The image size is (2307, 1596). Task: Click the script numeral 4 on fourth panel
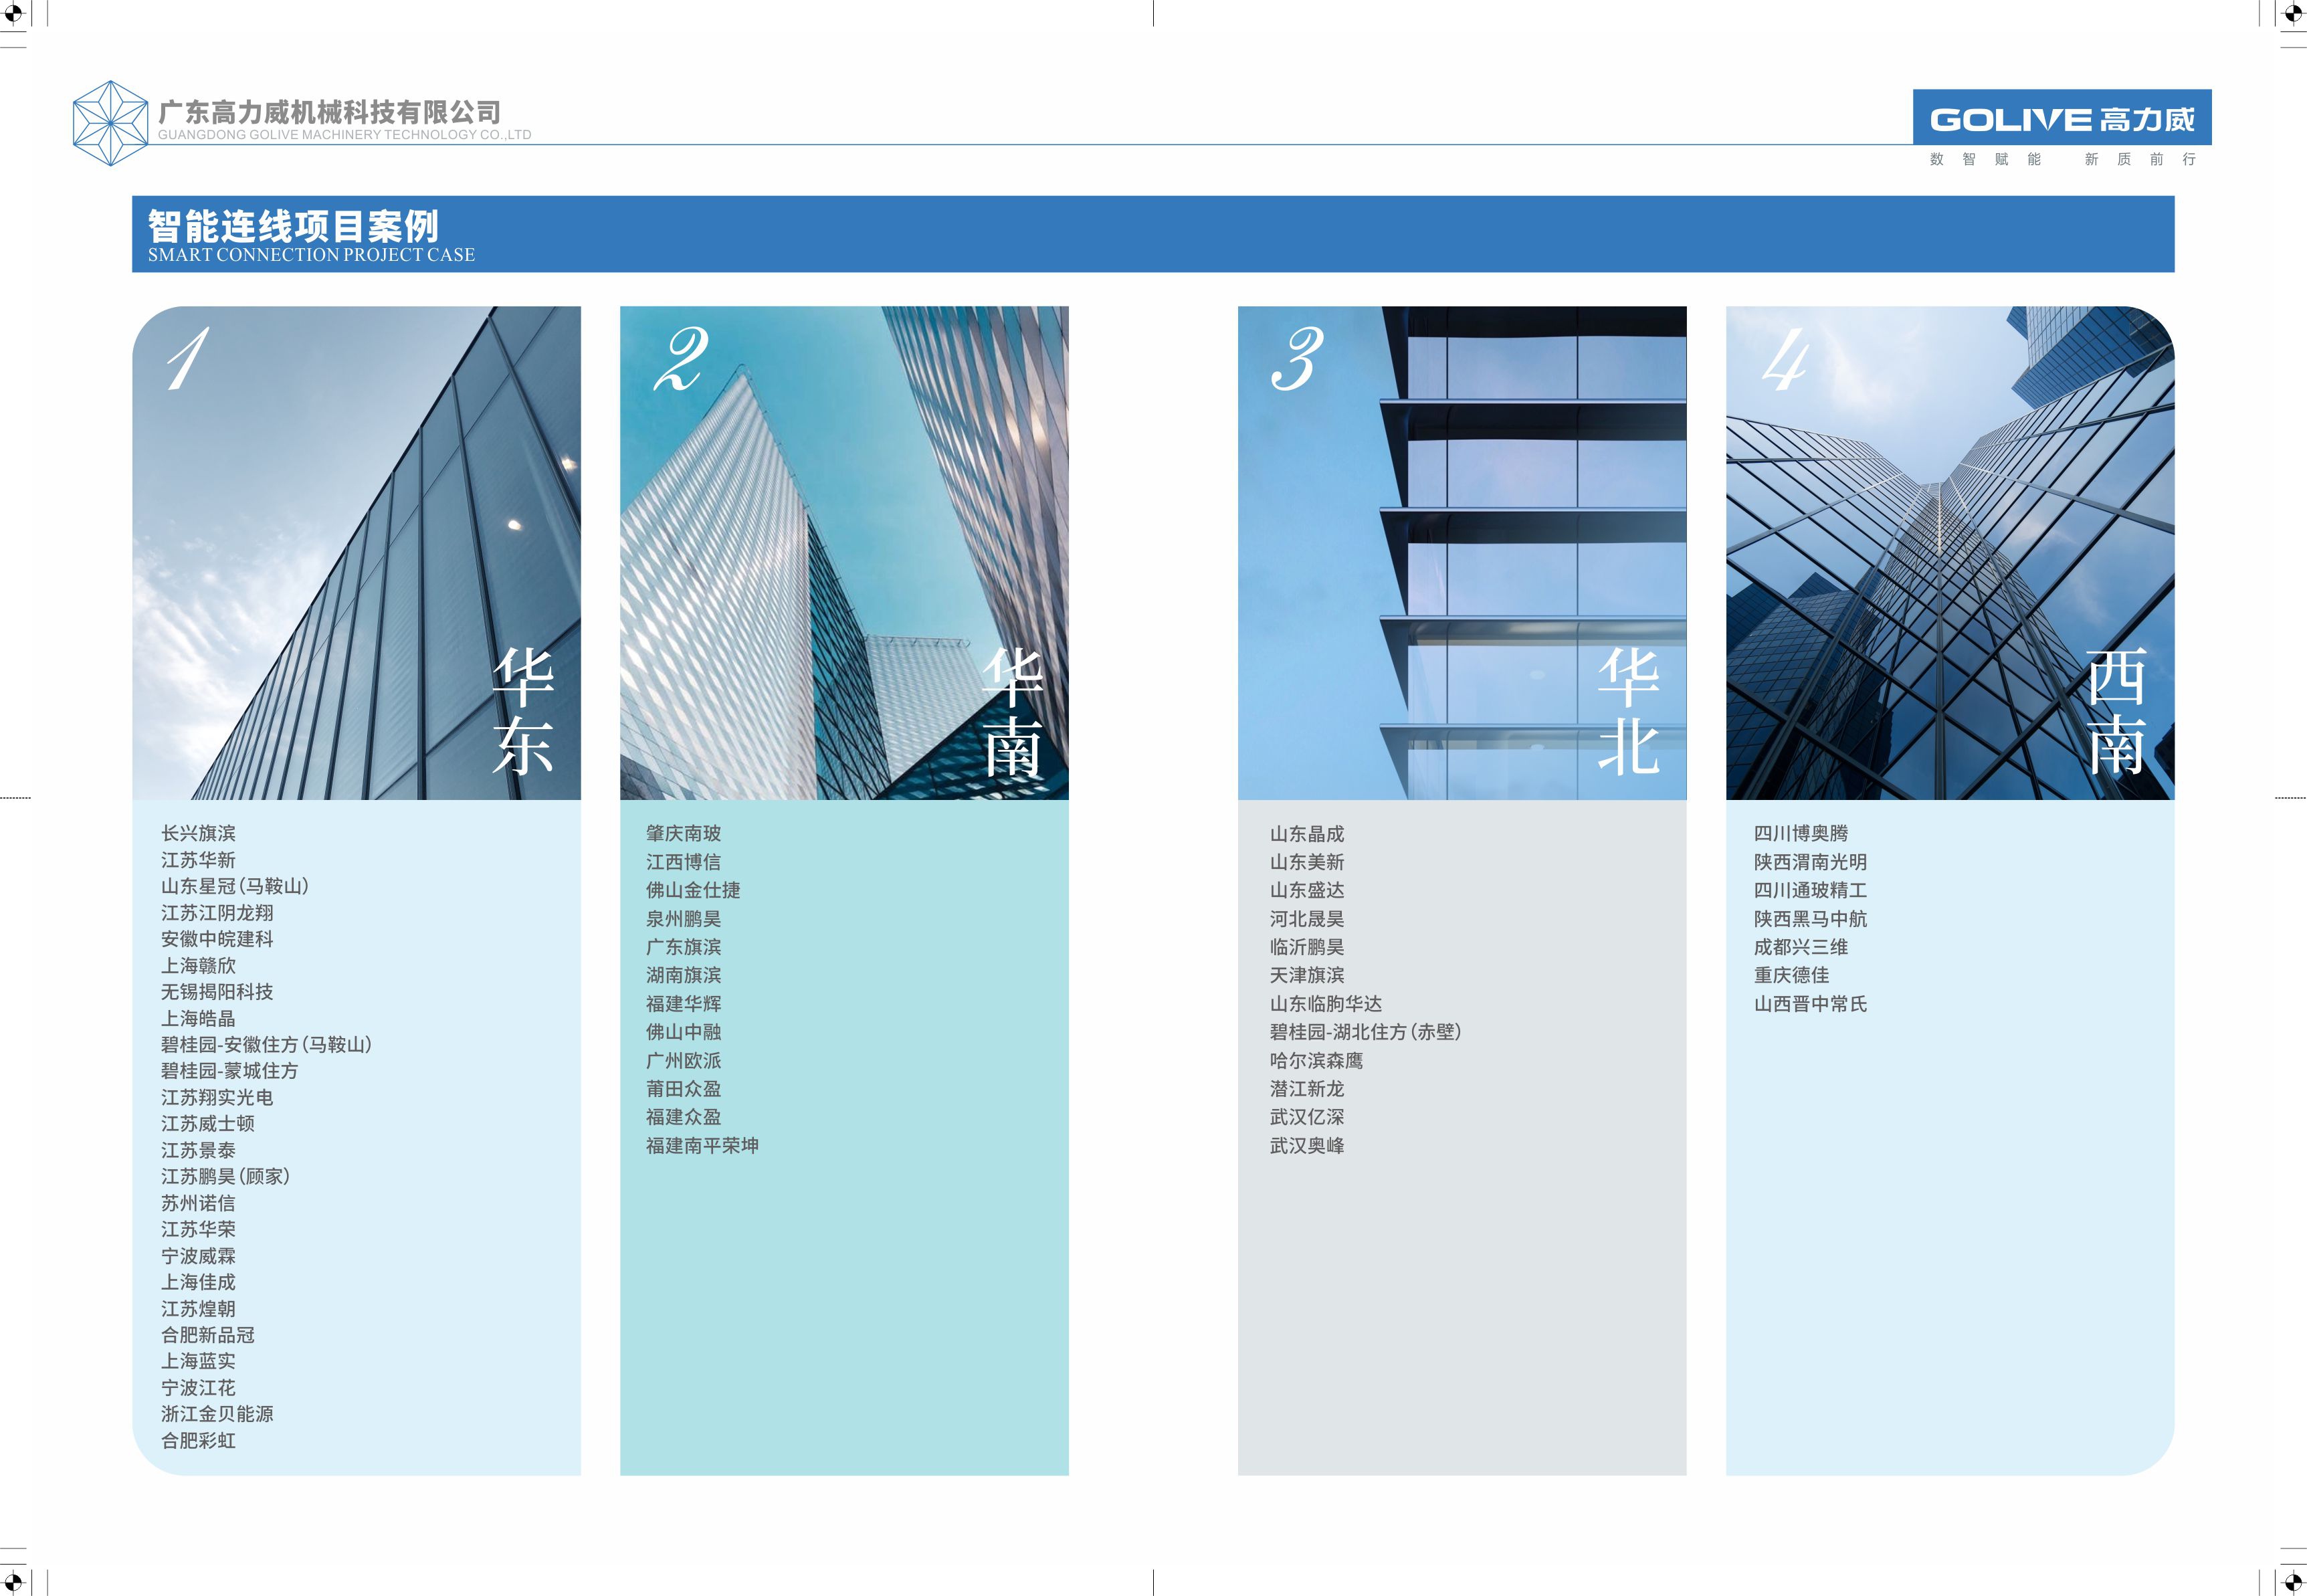pos(1785,360)
